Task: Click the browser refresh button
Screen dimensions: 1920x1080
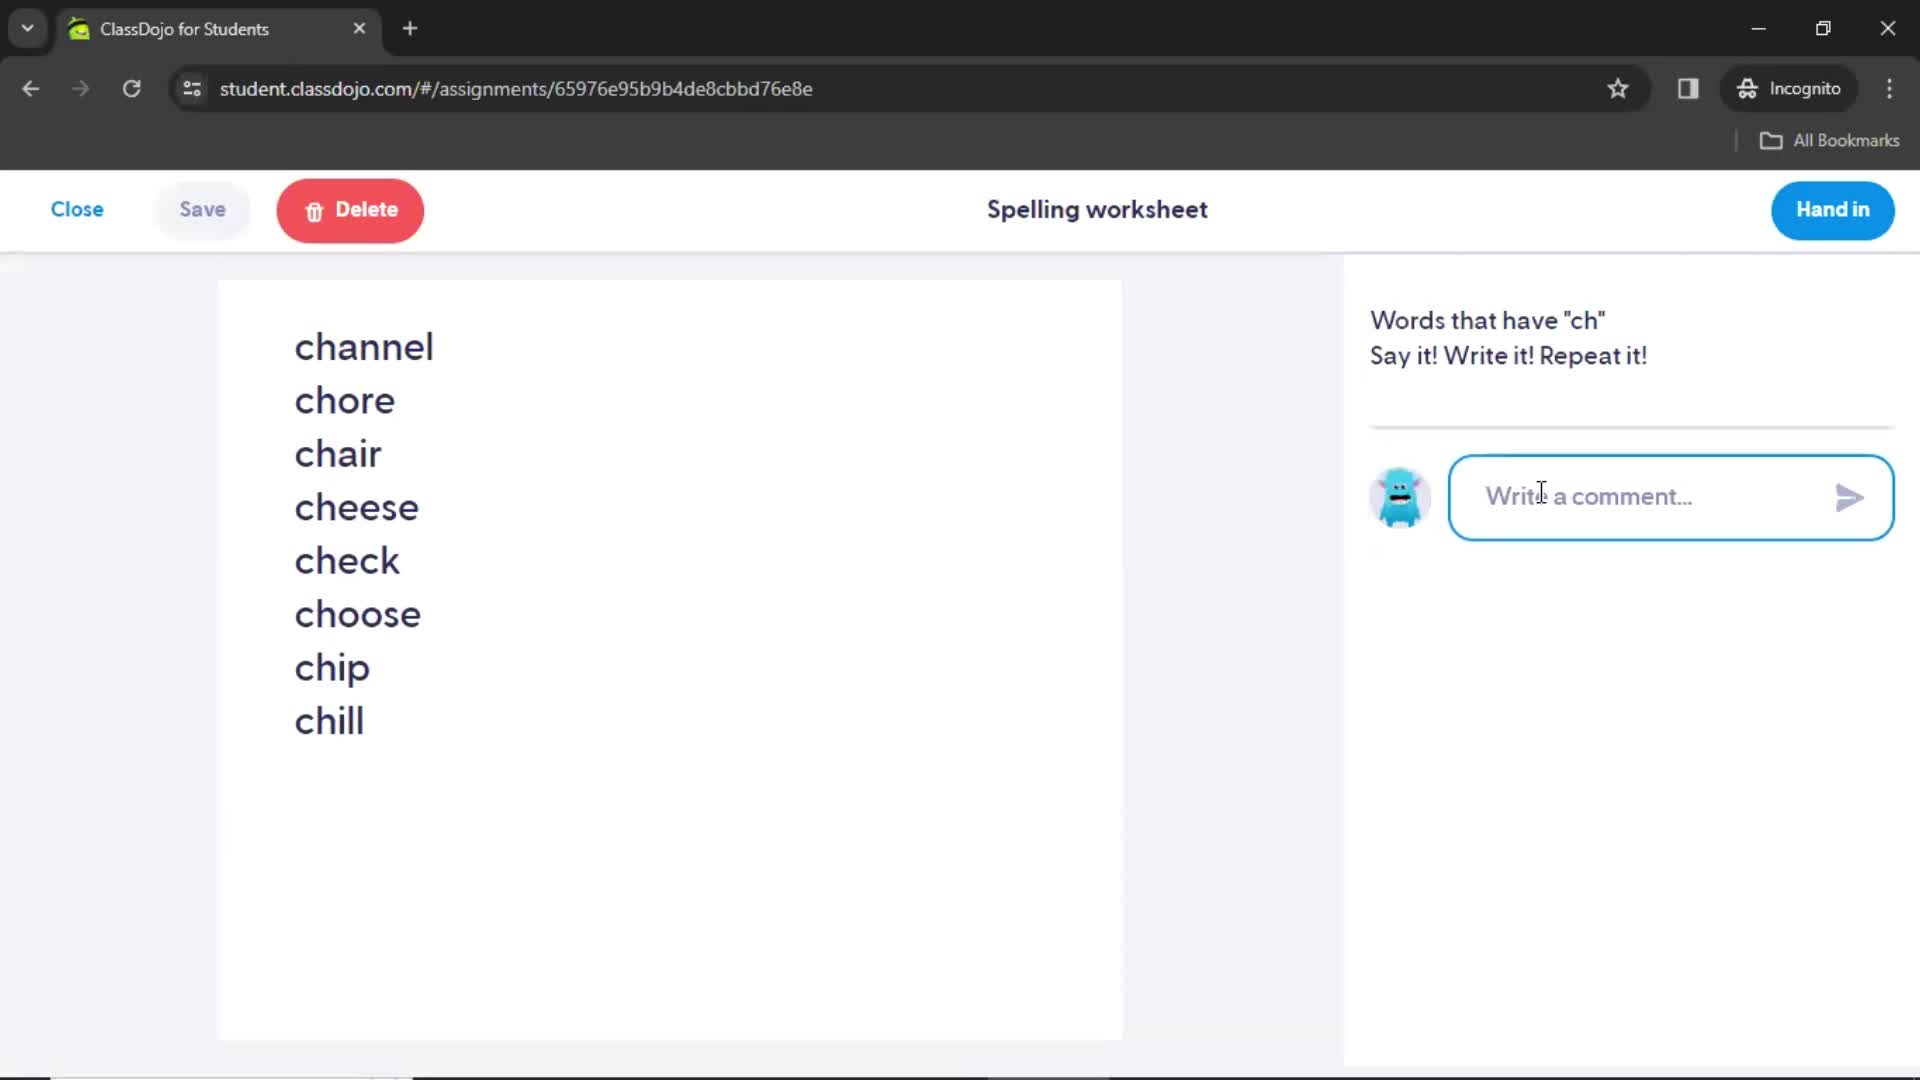Action: pyautogui.click(x=131, y=88)
